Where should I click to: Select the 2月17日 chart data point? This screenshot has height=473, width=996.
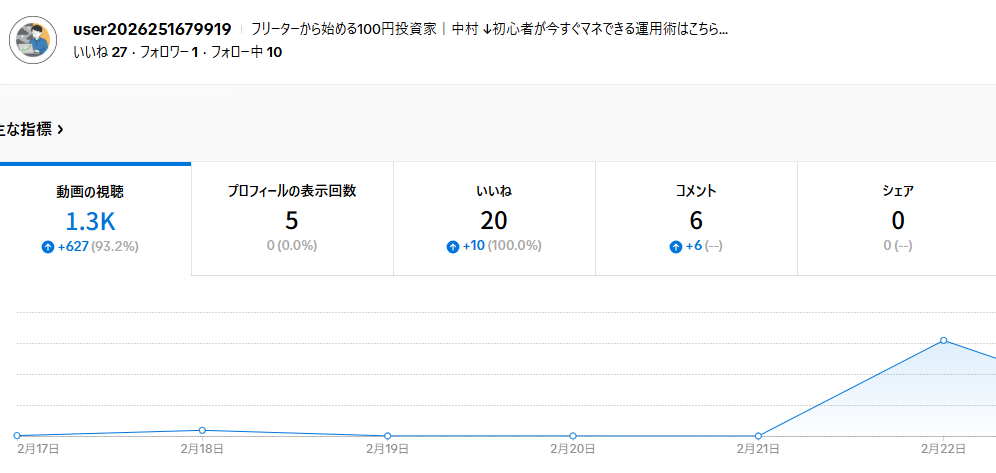tap(17, 436)
